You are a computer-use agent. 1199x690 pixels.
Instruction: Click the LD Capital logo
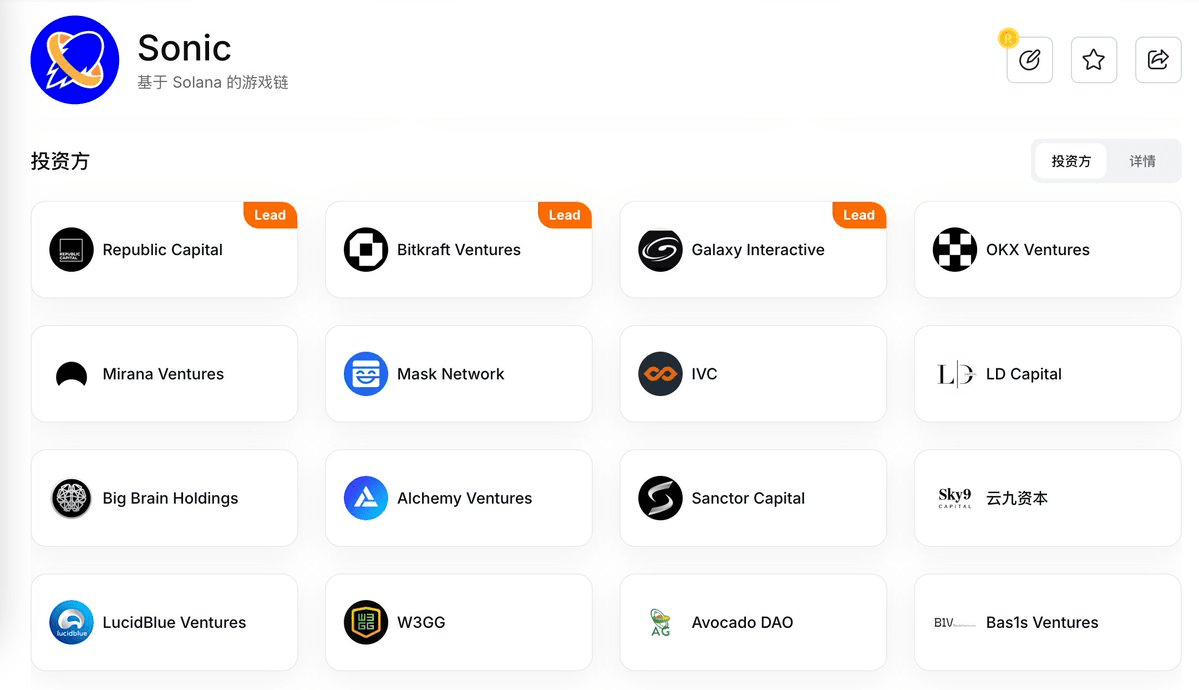[x=954, y=374]
